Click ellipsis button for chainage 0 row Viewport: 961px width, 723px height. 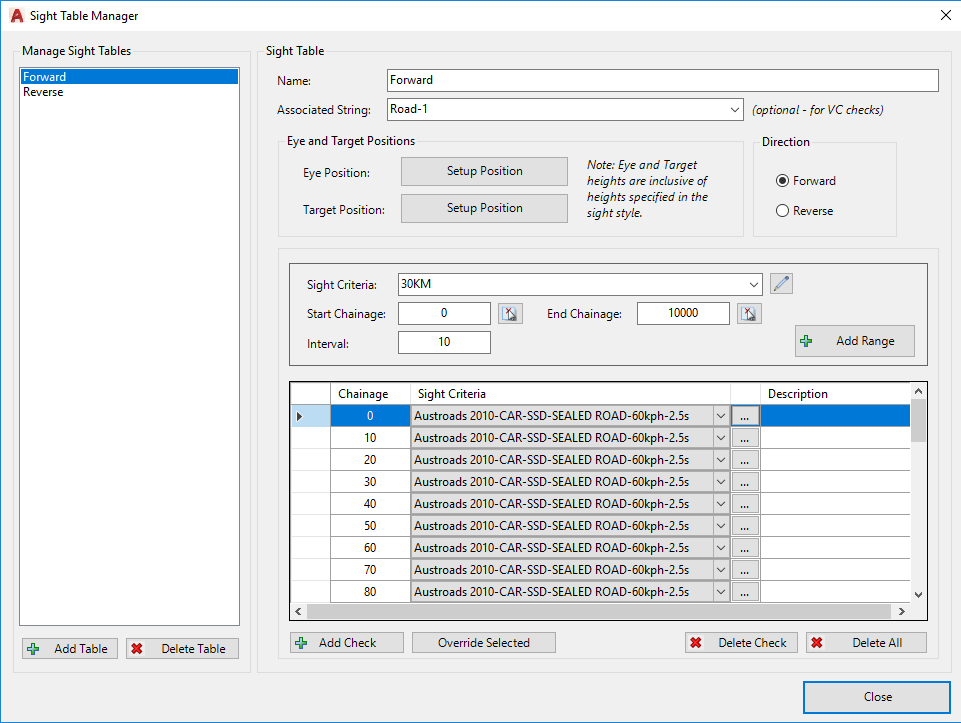(x=745, y=416)
